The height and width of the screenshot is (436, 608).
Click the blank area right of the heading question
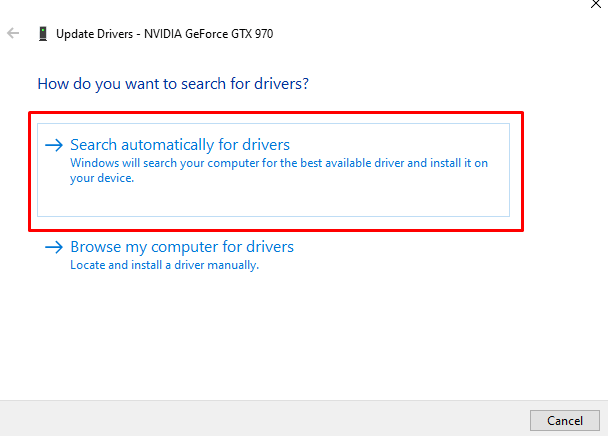(450, 84)
